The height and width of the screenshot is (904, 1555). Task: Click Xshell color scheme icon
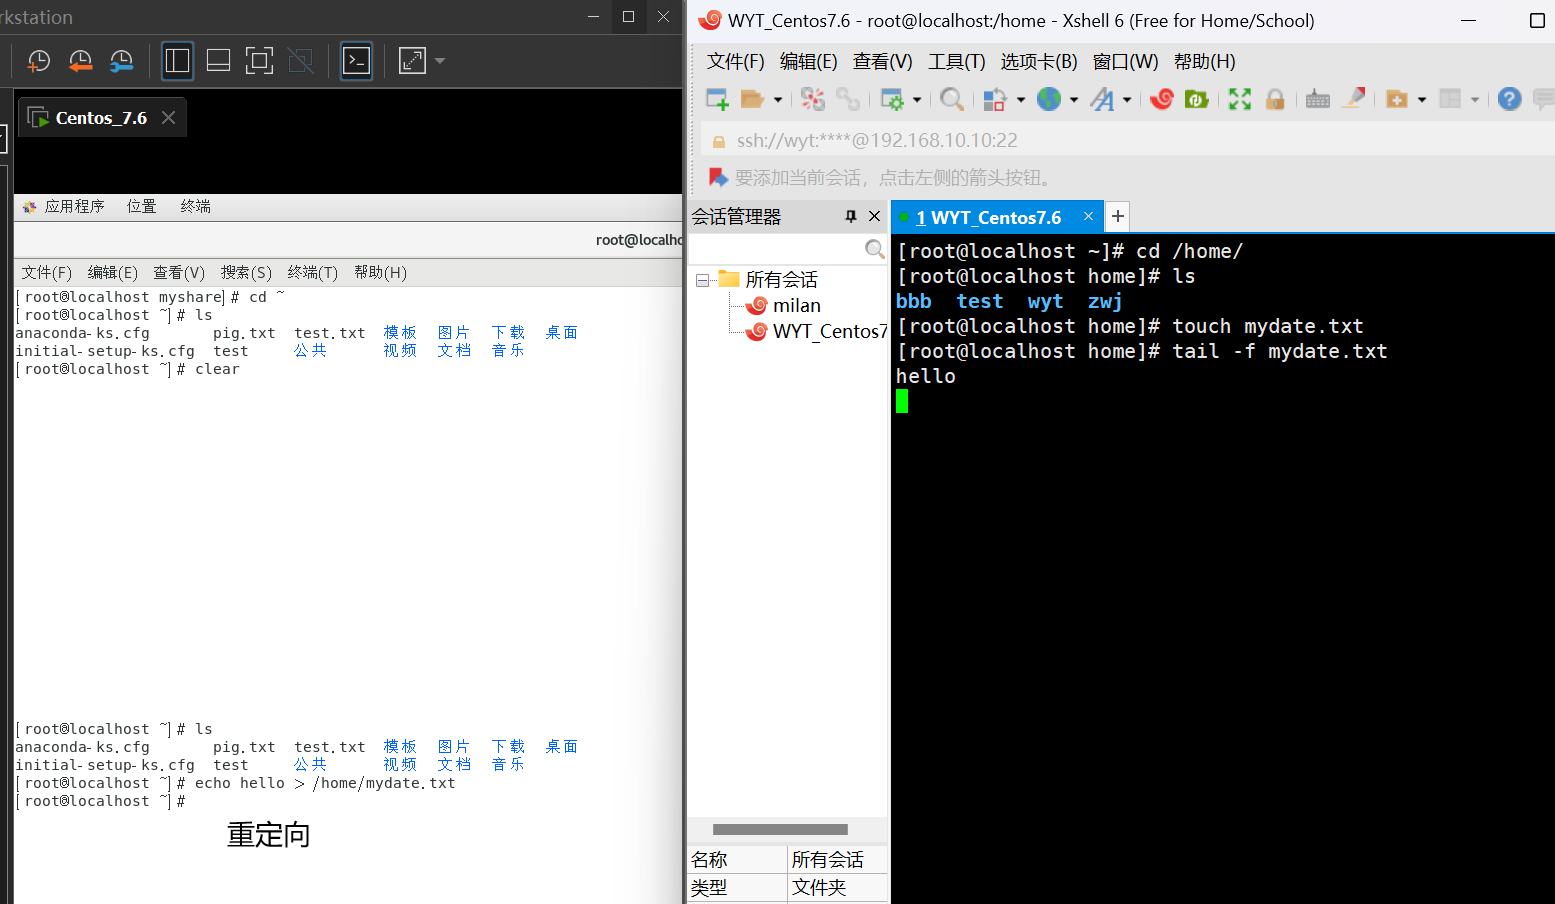click(995, 99)
